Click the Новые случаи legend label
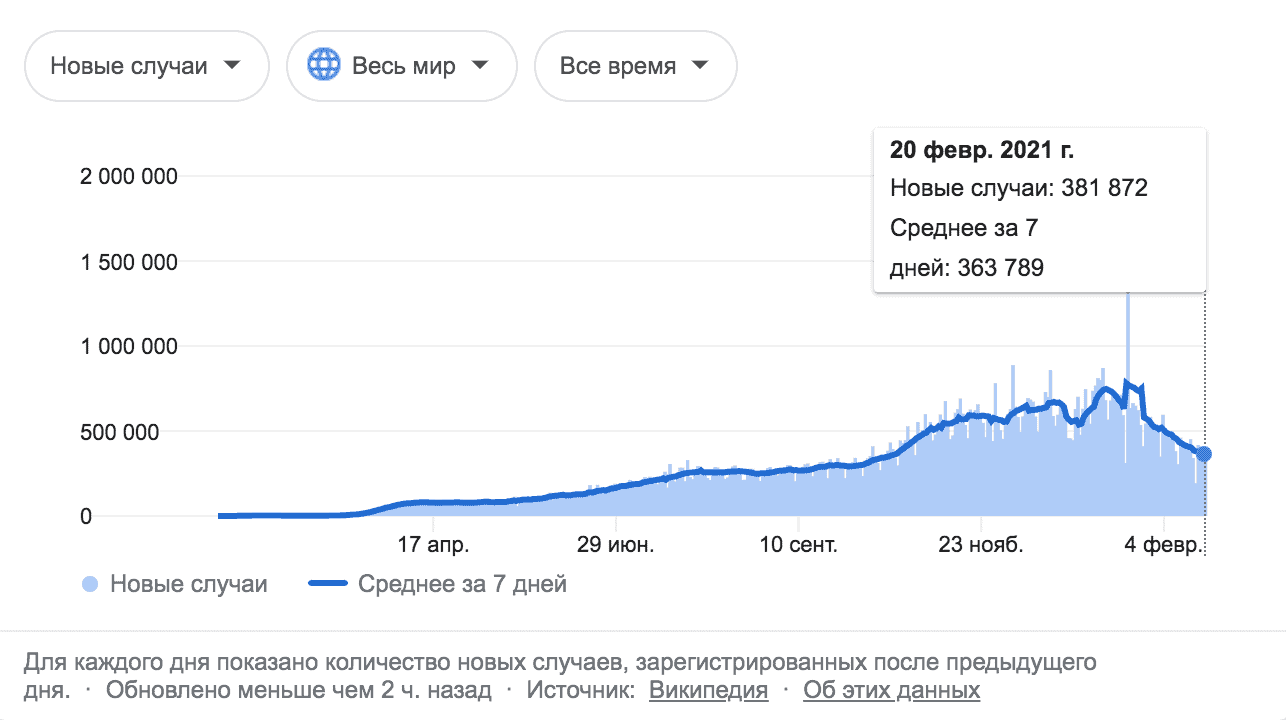Screen dimensions: 1286x720 point(189,584)
